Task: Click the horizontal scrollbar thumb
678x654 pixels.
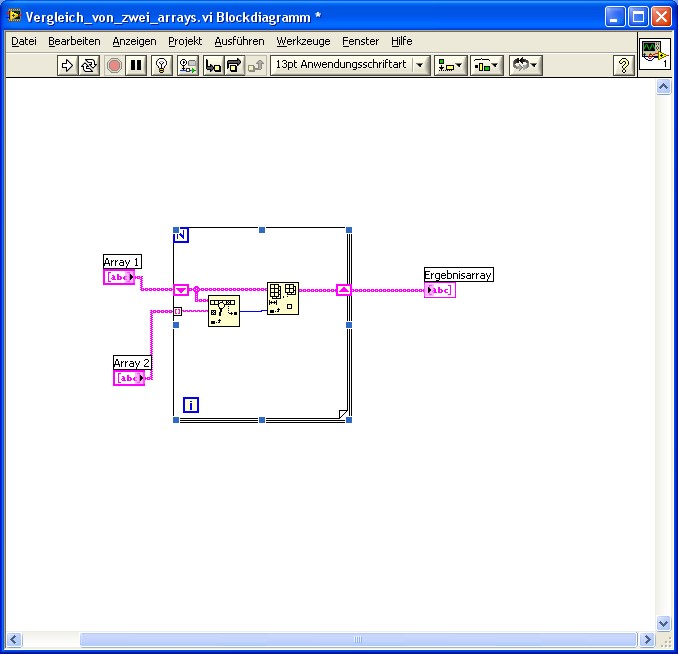Action: pos(358,639)
